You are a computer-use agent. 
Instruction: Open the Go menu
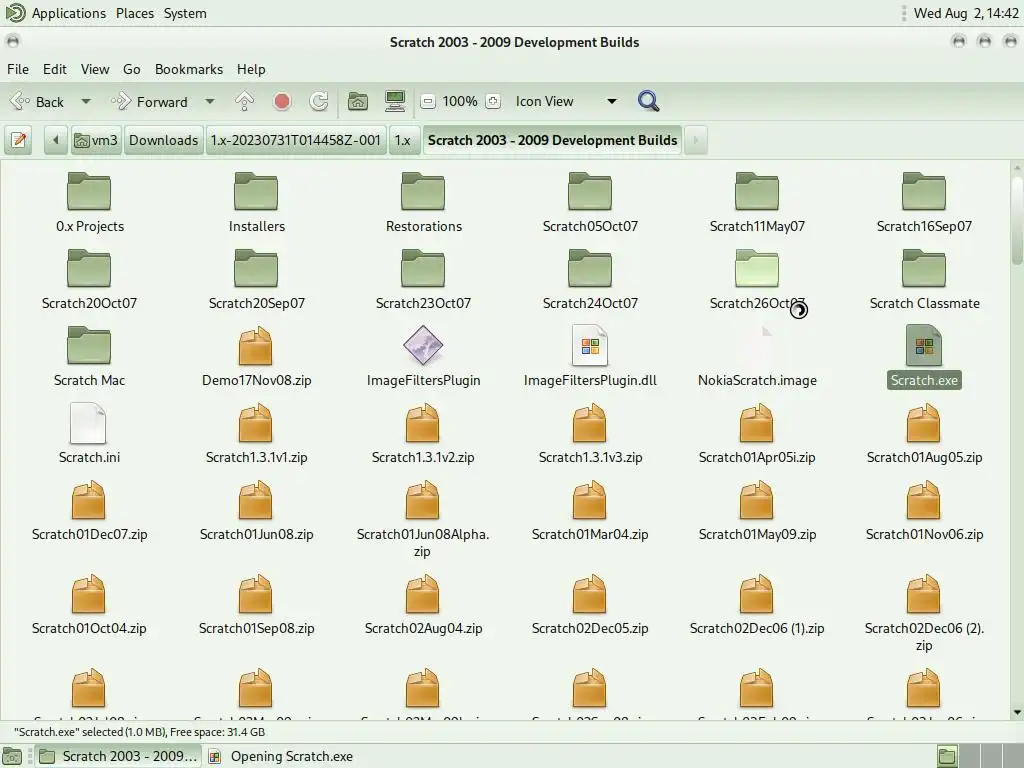(131, 69)
